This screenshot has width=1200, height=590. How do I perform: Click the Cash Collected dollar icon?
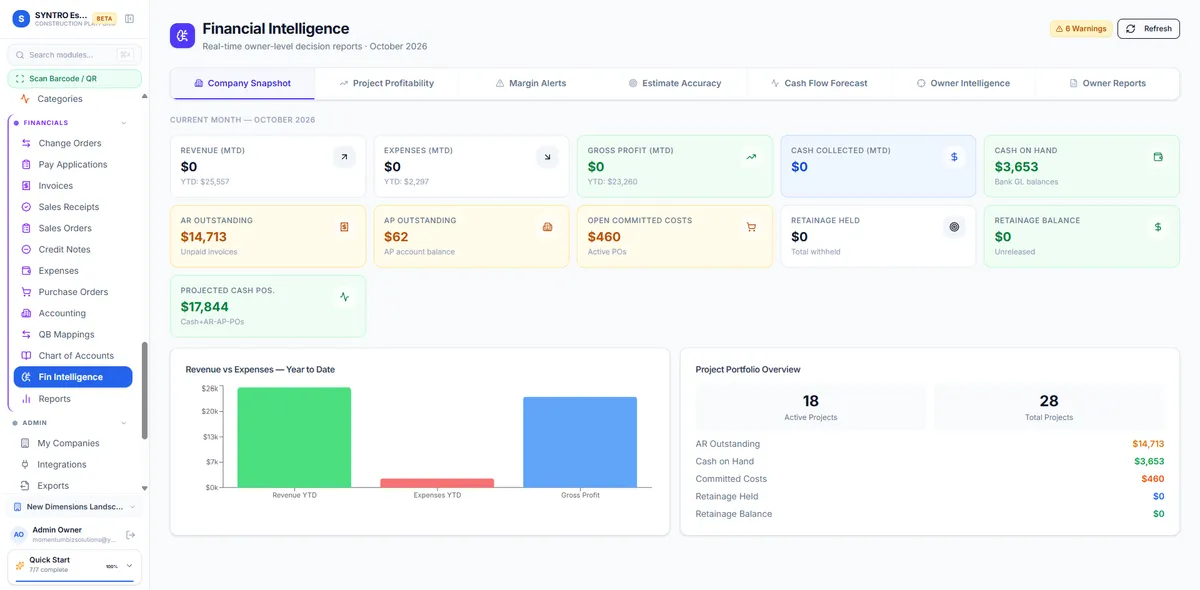pos(954,157)
